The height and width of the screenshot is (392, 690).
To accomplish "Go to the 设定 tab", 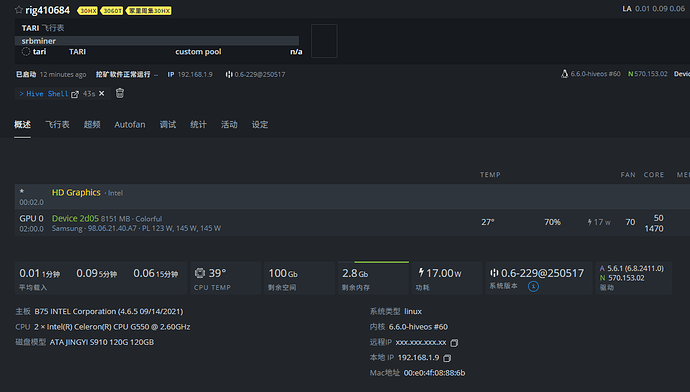I will (260, 125).
